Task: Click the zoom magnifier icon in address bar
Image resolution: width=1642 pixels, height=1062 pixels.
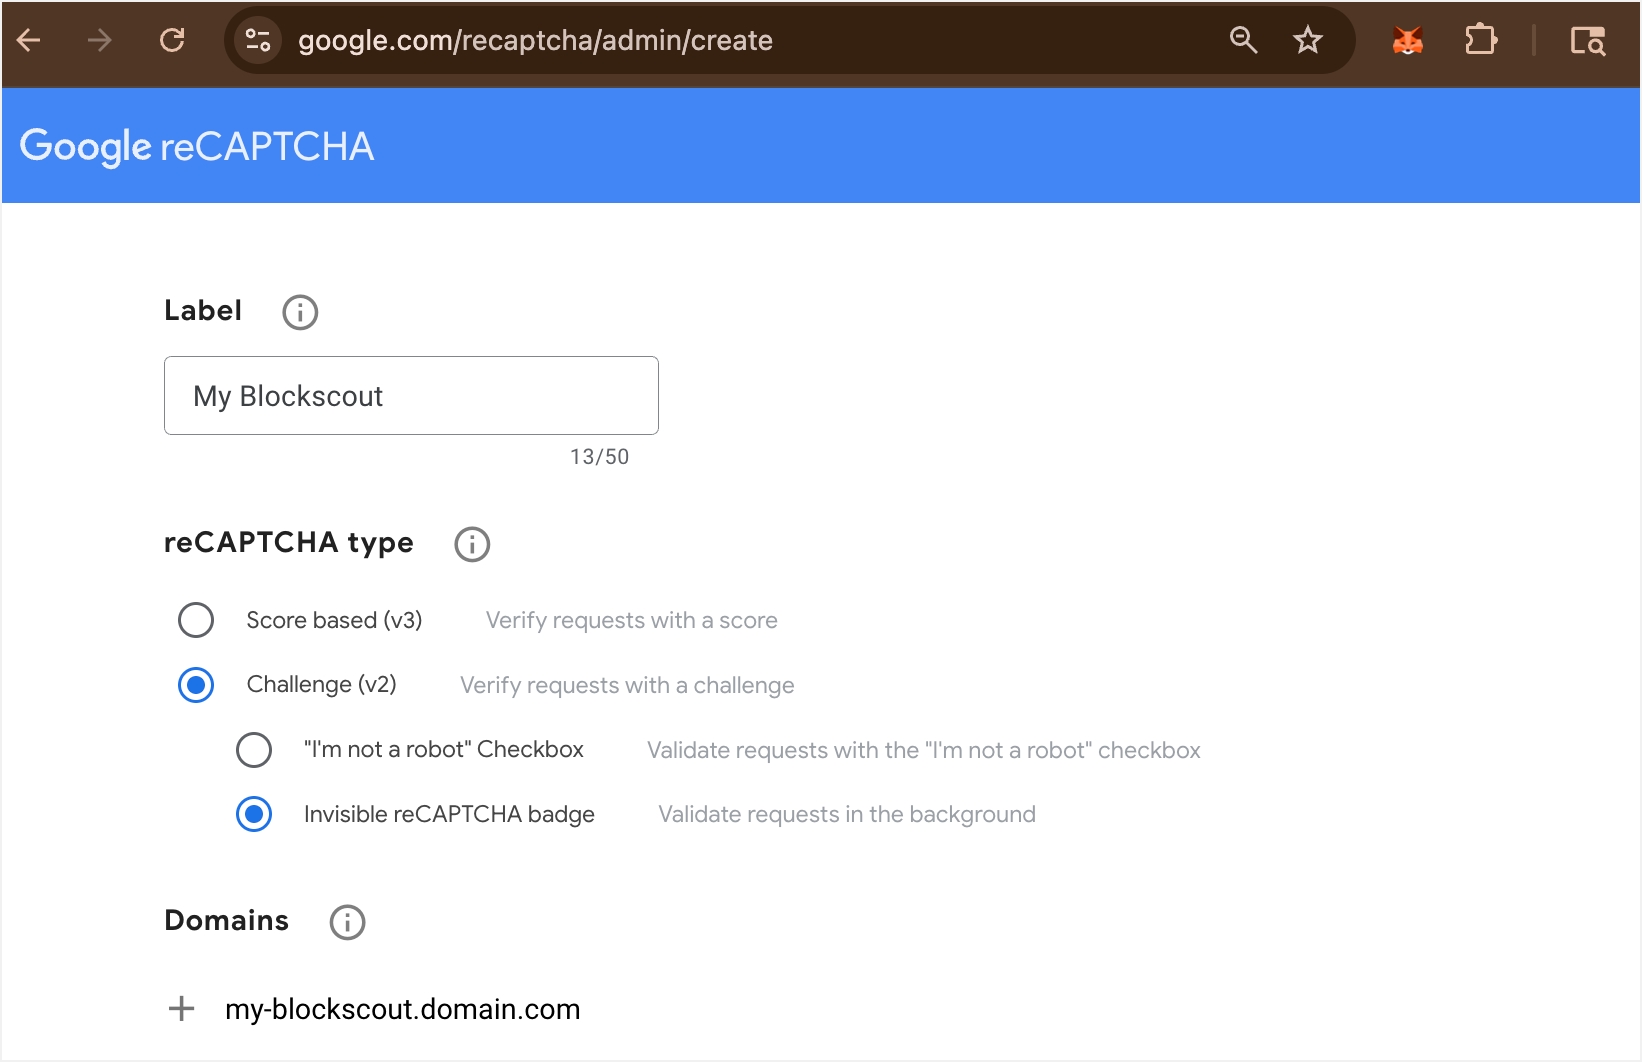Action: 1243,40
